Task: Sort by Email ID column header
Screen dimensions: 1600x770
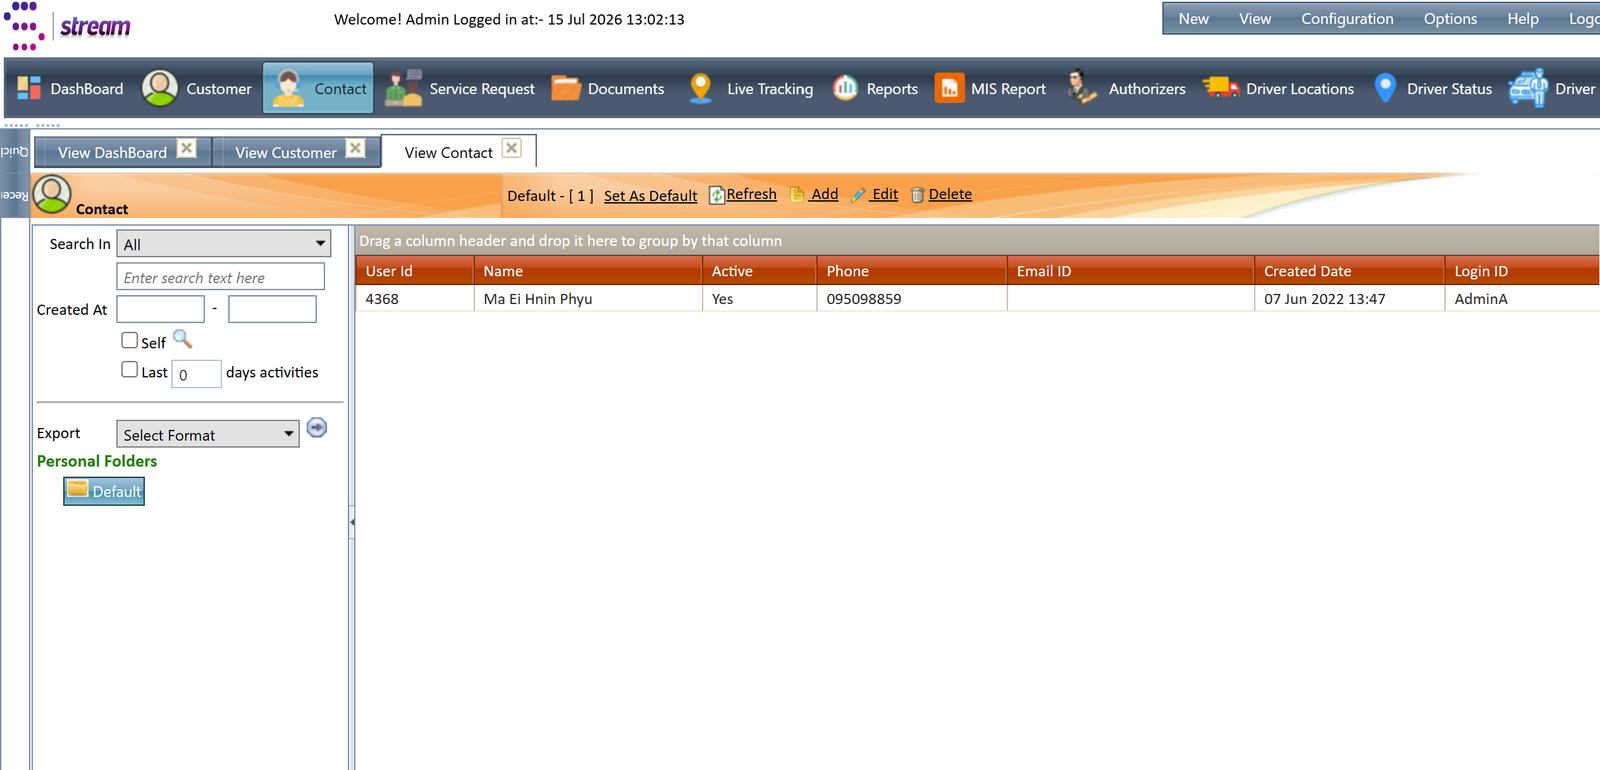Action: [1131, 271]
